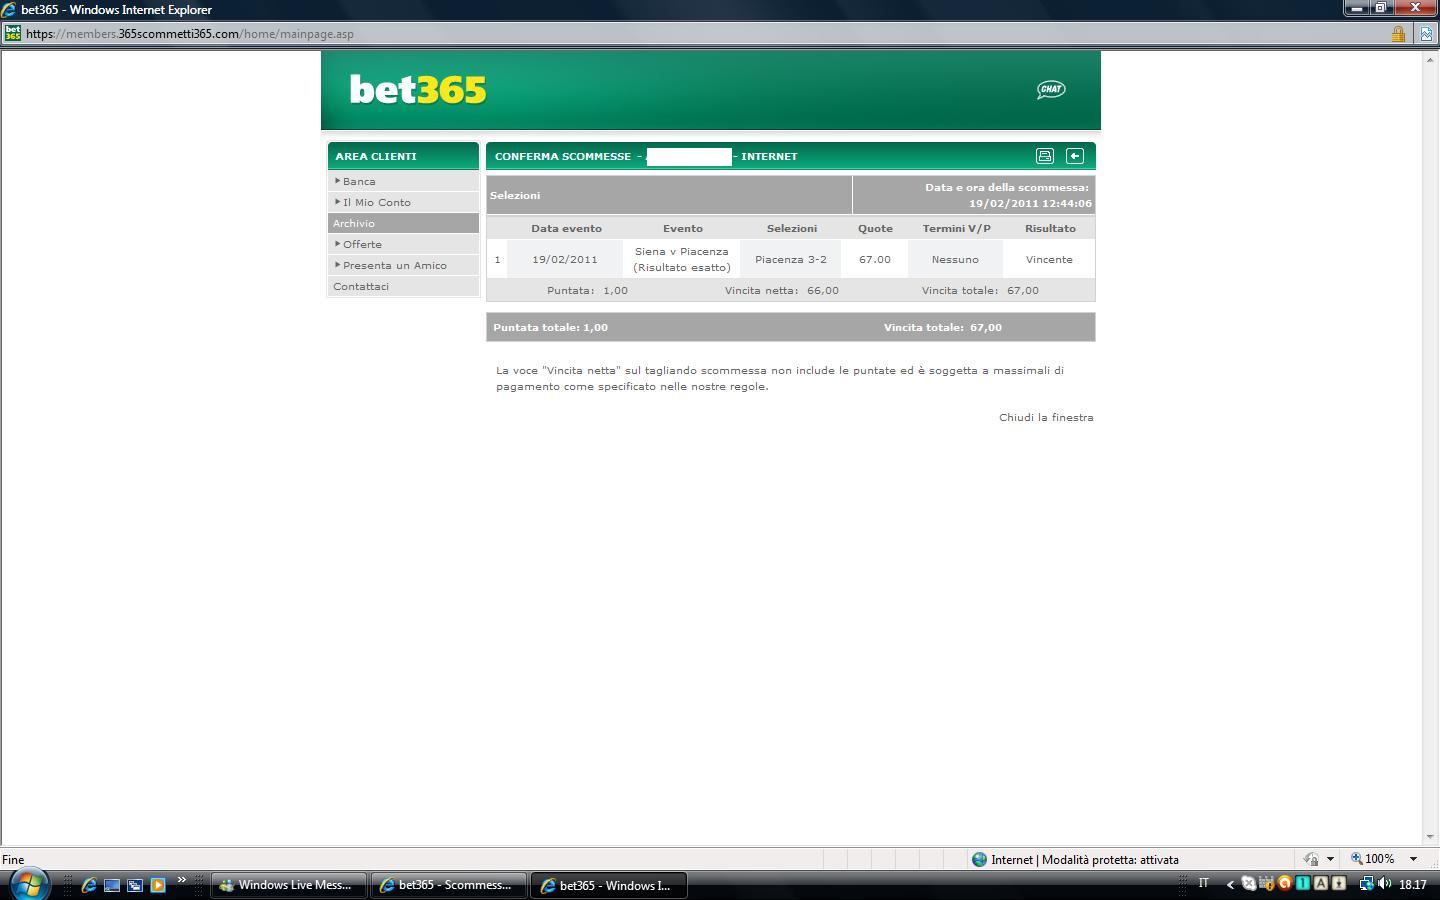The width and height of the screenshot is (1440, 900).
Task: Click the back arrow icon in confirmation header
Action: [1075, 156]
